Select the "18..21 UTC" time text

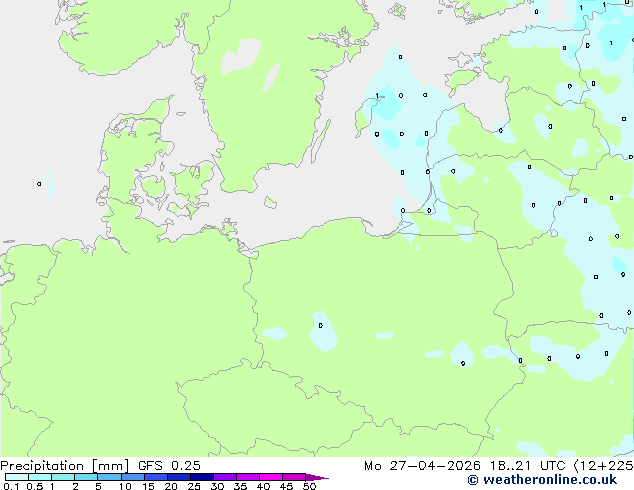pos(527,466)
